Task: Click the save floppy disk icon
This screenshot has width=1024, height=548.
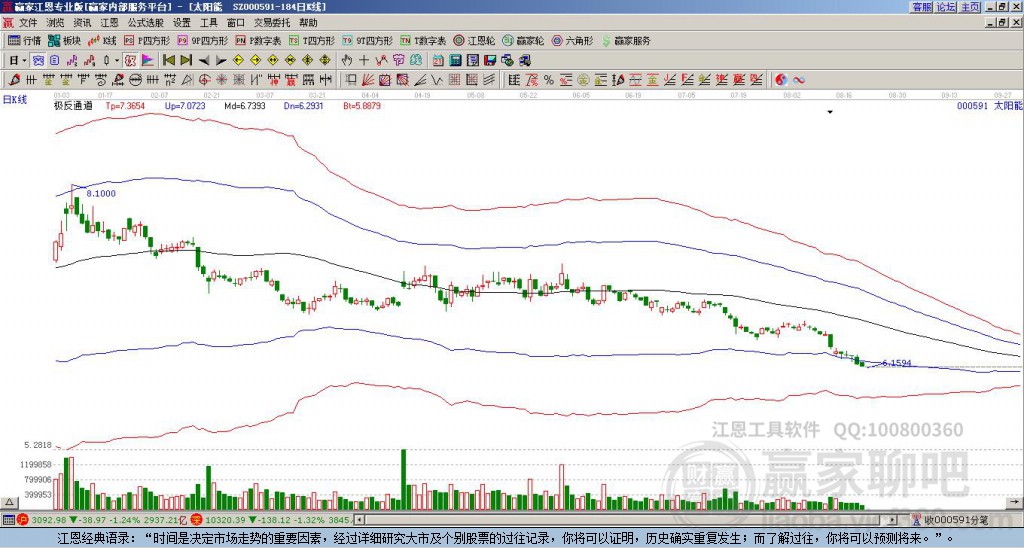Action: (x=490, y=61)
